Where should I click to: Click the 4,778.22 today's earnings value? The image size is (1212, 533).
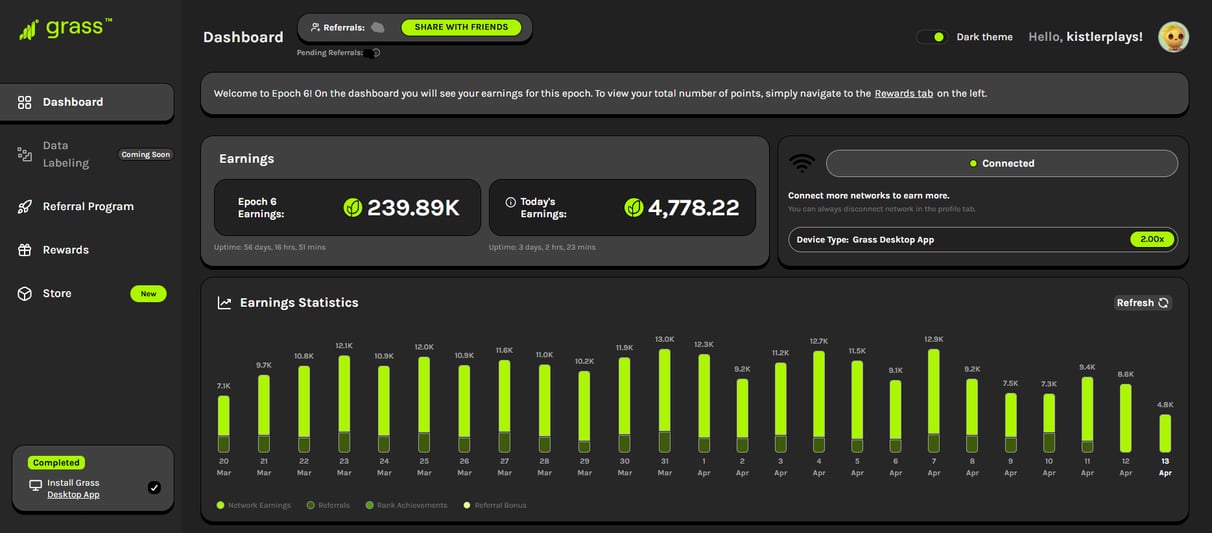click(694, 208)
